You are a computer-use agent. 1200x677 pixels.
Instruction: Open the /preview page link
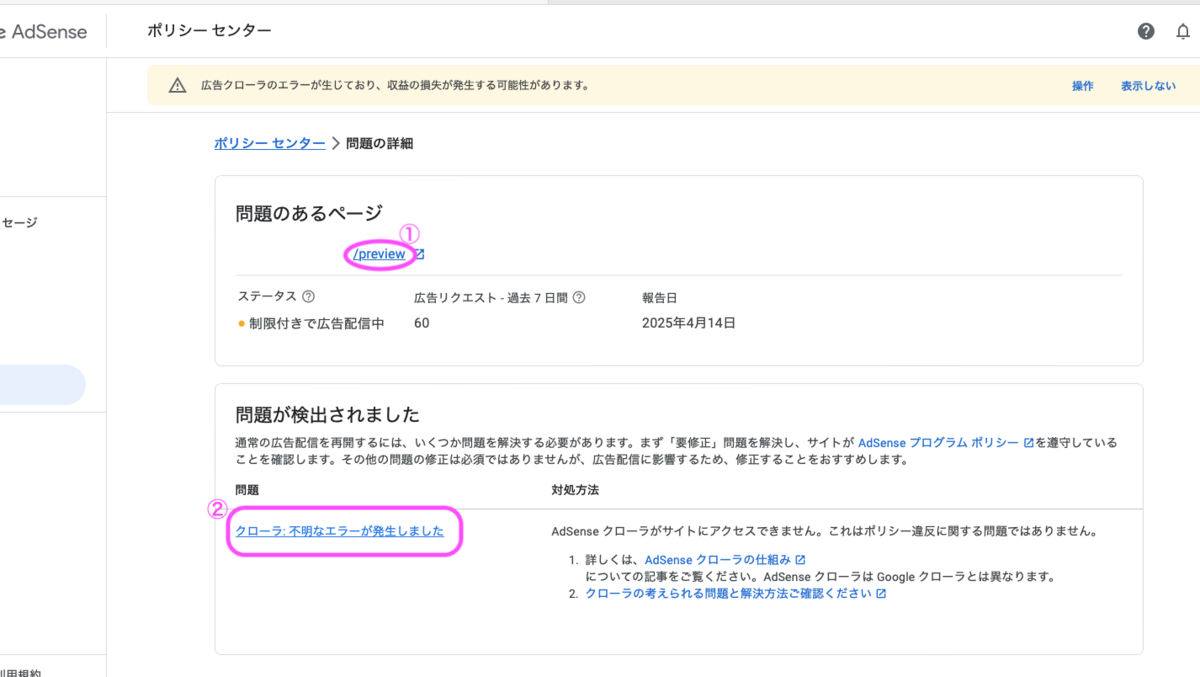(379, 254)
